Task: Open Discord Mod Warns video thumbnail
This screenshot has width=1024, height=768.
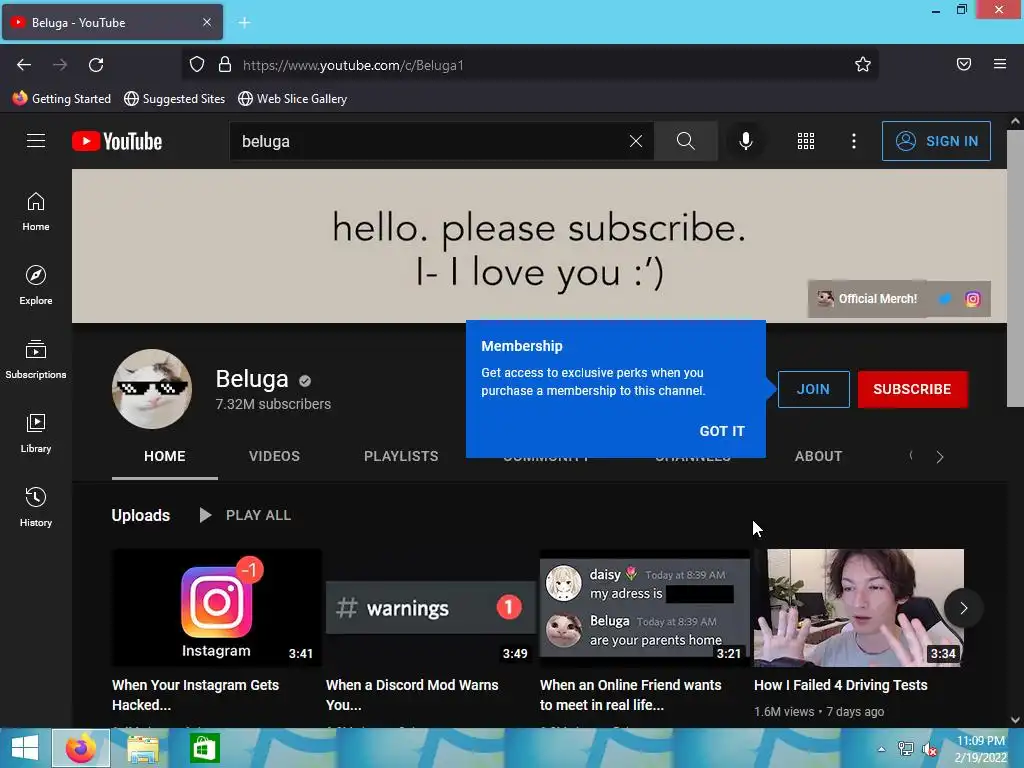Action: 430,607
